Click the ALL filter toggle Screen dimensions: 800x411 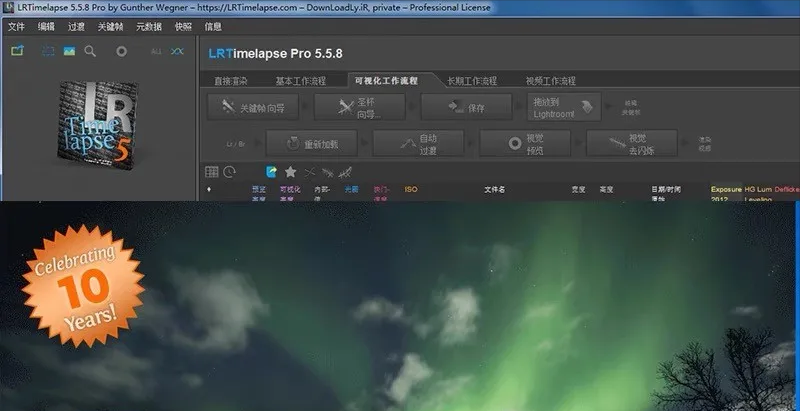pyautogui.click(x=156, y=52)
